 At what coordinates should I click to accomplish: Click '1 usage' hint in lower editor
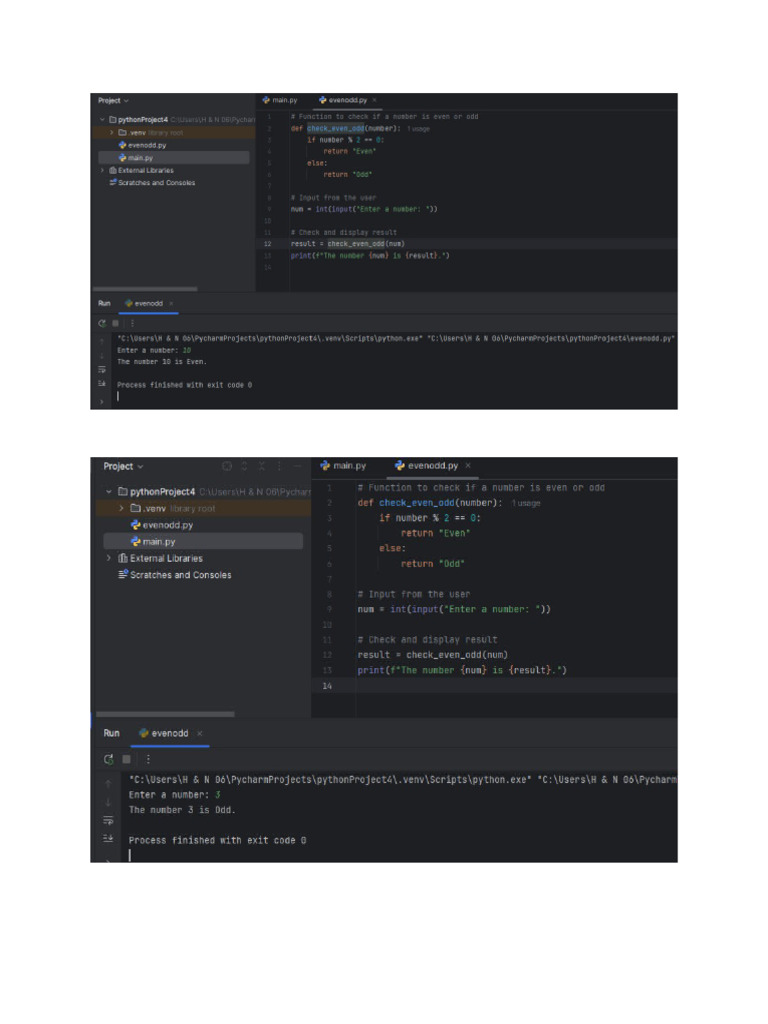(526, 503)
